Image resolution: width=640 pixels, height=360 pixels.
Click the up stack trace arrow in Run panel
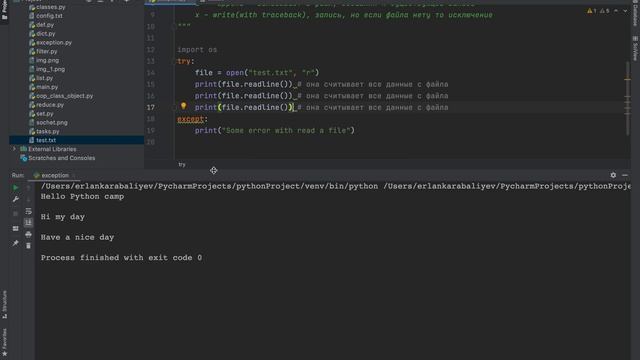pyautogui.click(x=28, y=188)
